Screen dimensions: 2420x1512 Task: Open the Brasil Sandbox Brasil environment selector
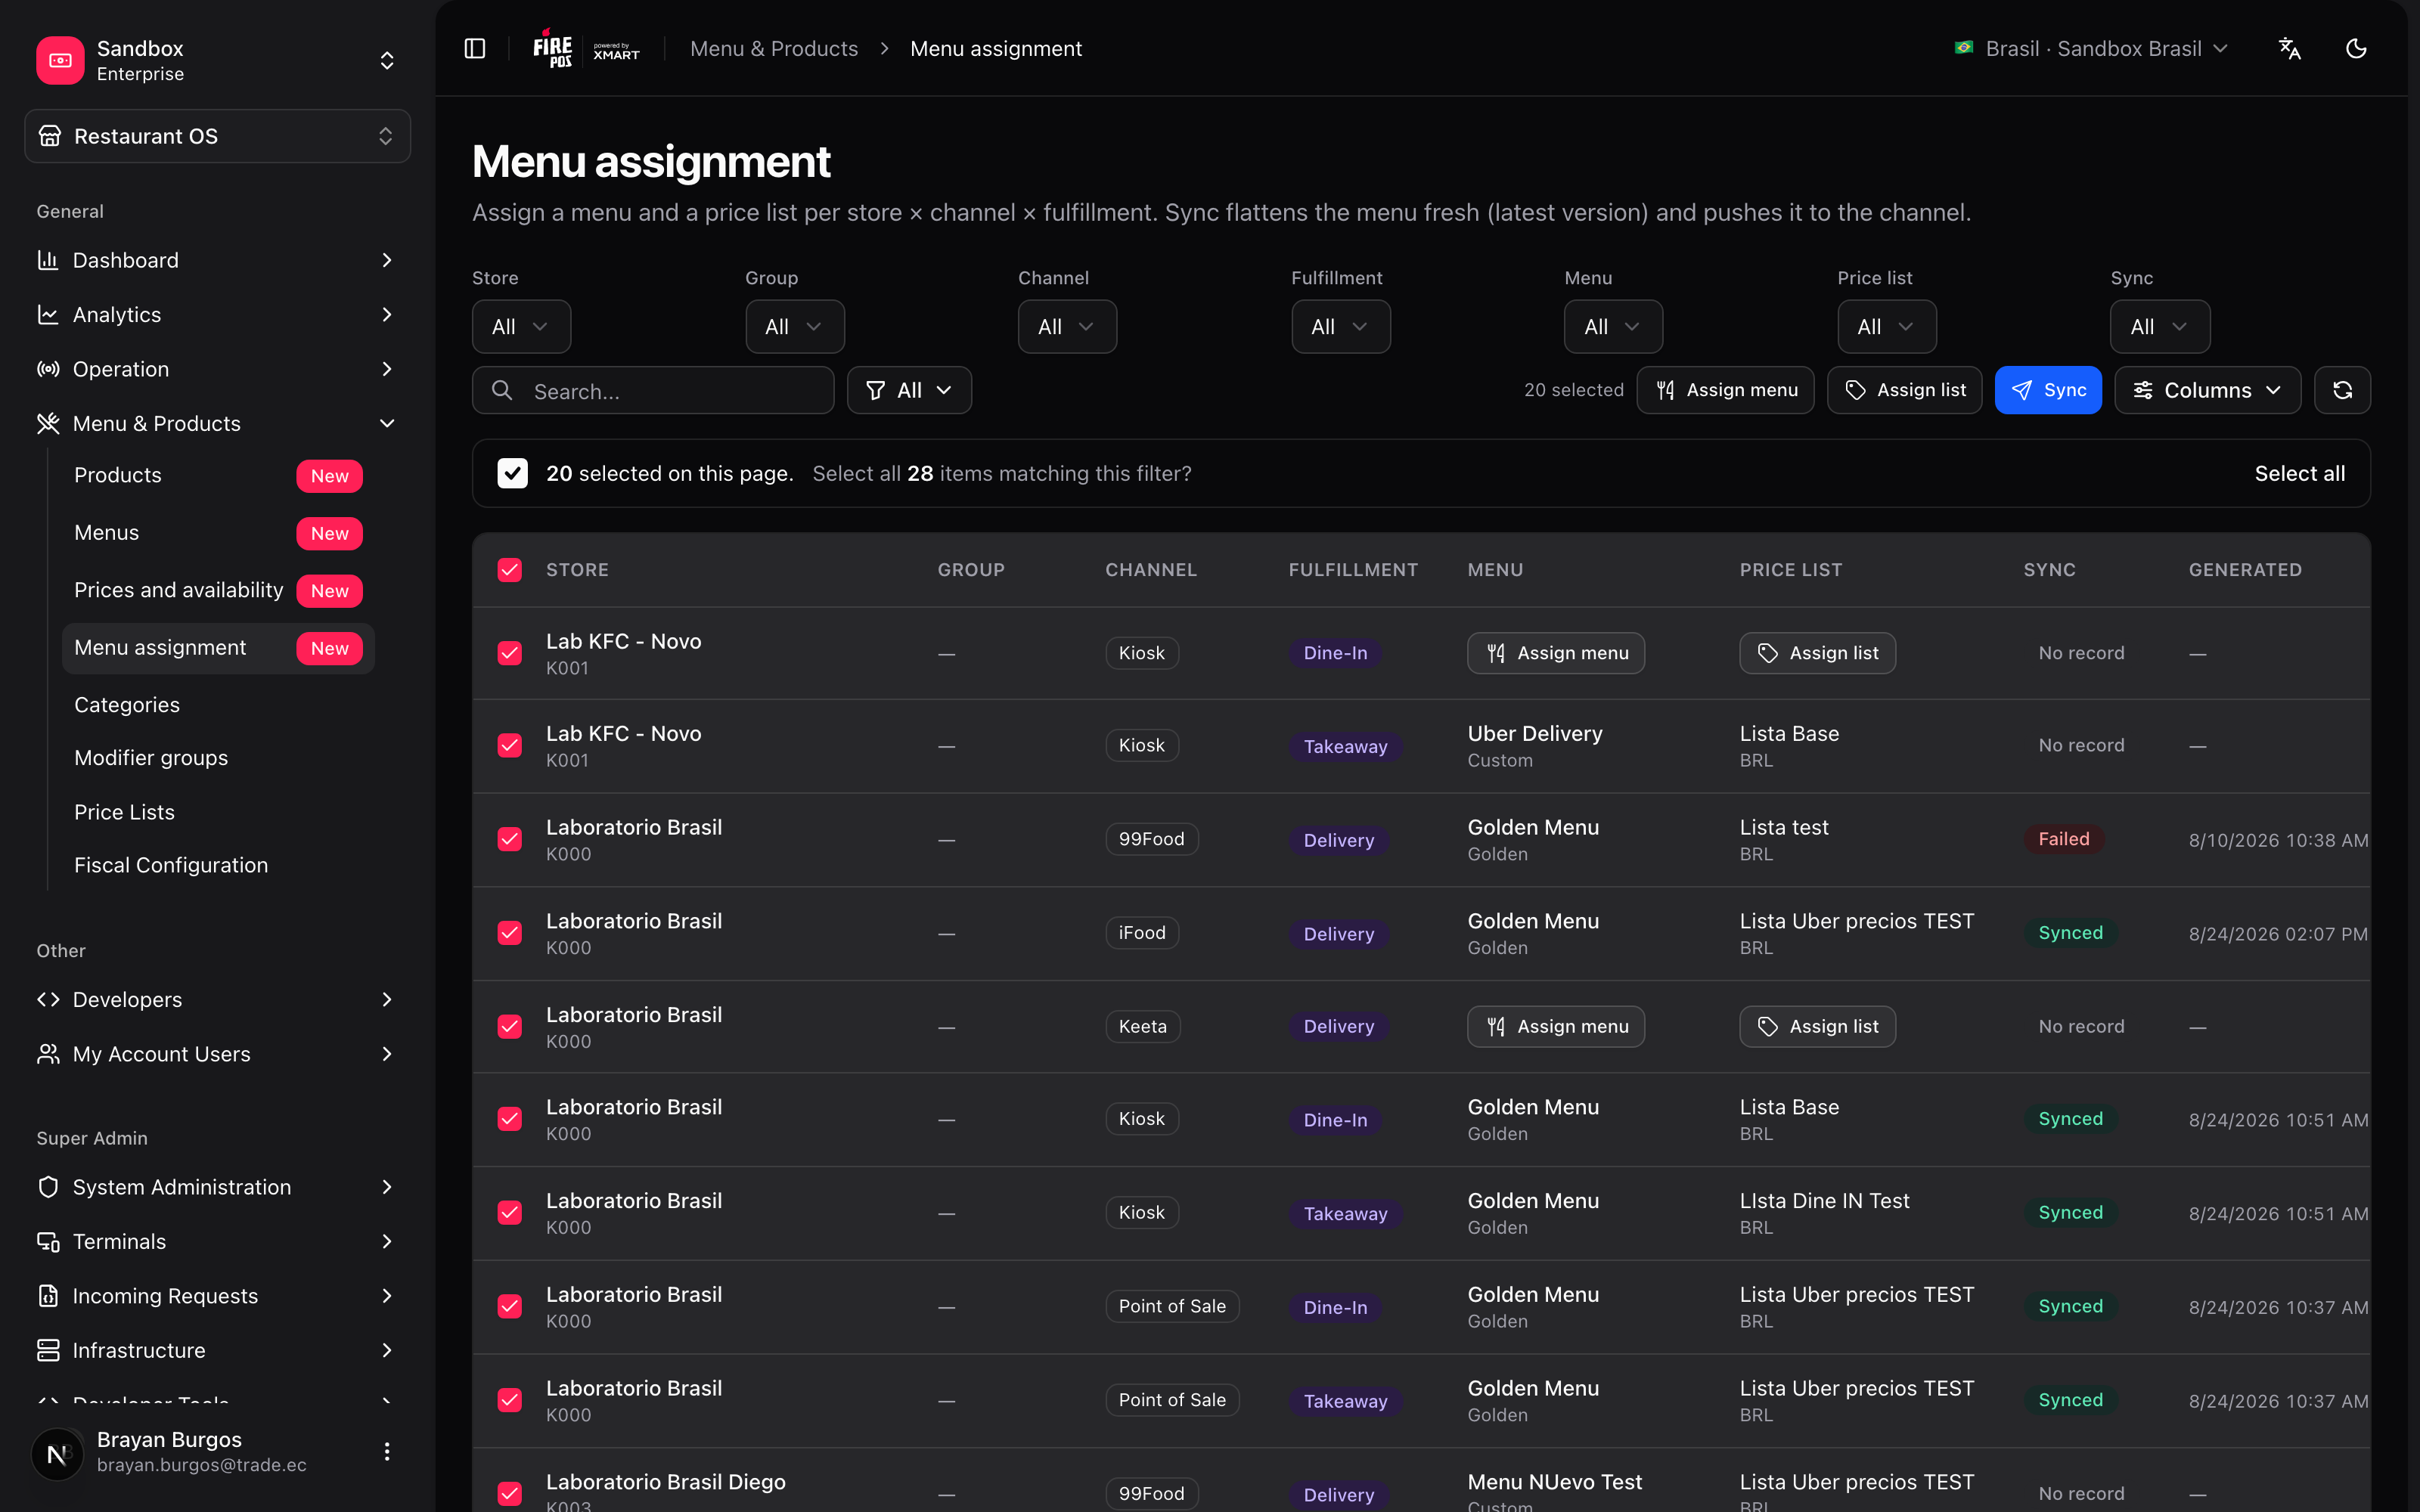[x=2091, y=48]
